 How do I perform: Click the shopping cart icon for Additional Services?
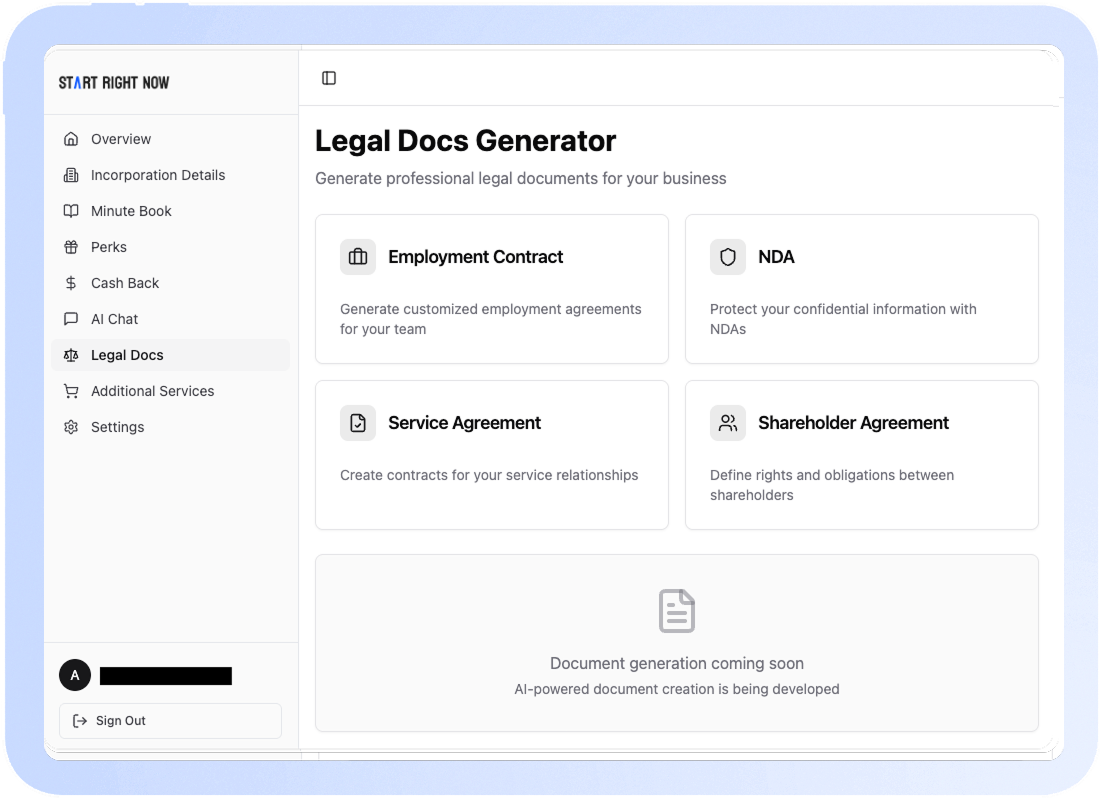tap(71, 391)
